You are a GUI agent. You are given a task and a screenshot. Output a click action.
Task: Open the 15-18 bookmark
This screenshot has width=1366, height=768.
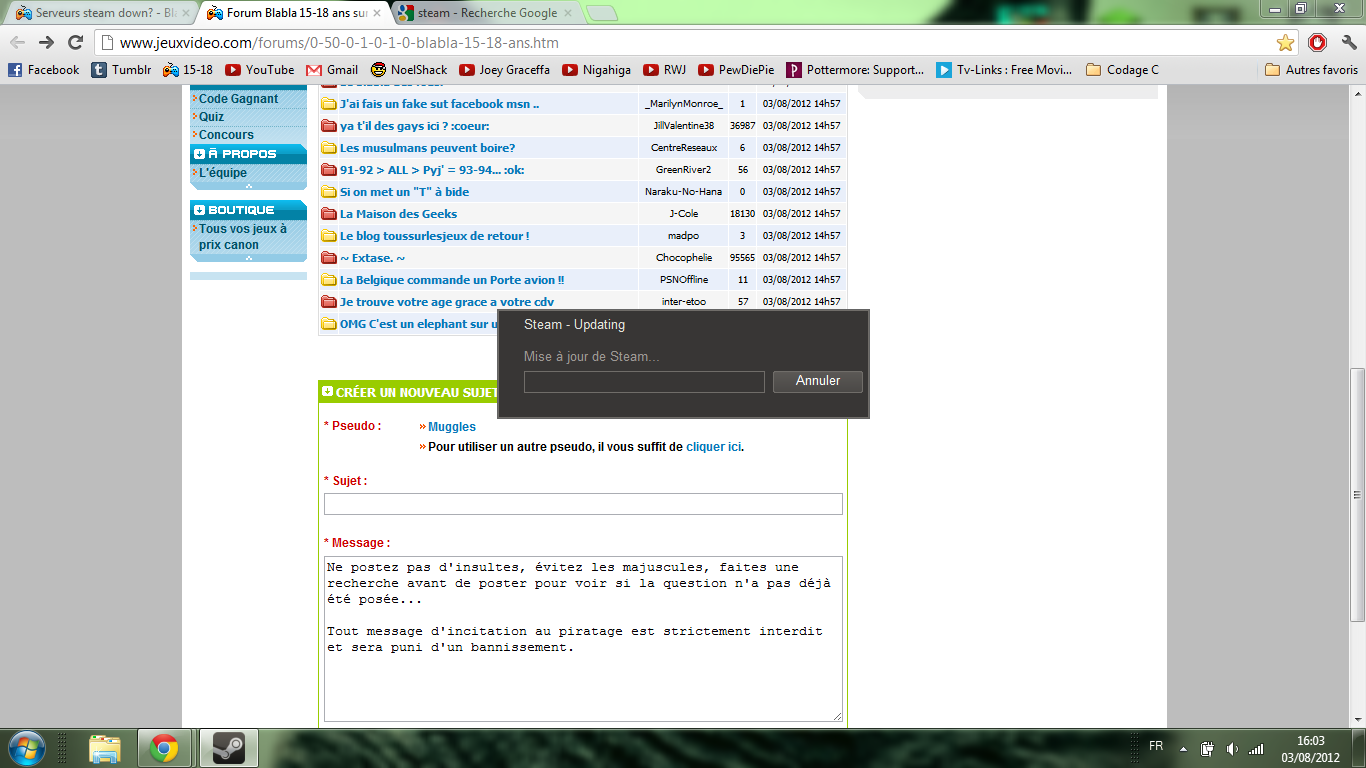point(188,70)
